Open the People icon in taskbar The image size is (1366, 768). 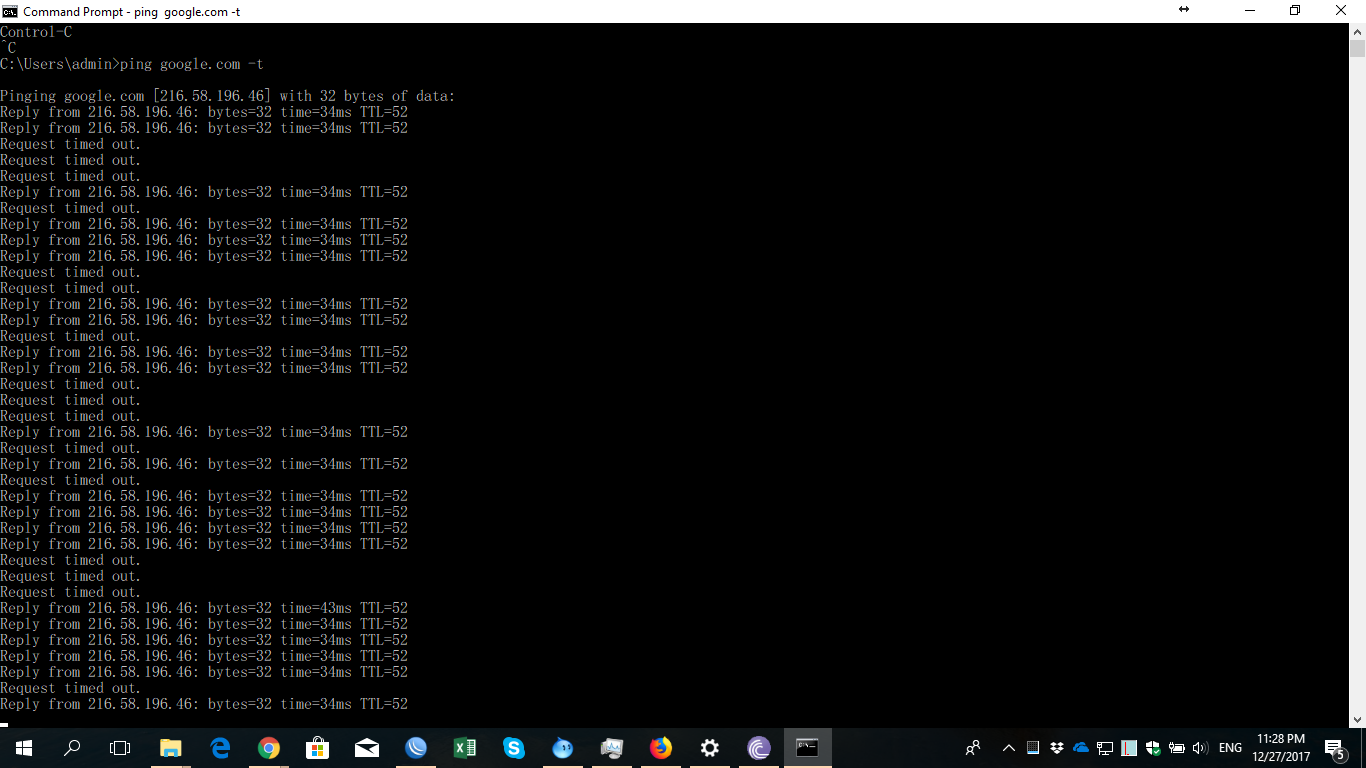click(x=973, y=748)
